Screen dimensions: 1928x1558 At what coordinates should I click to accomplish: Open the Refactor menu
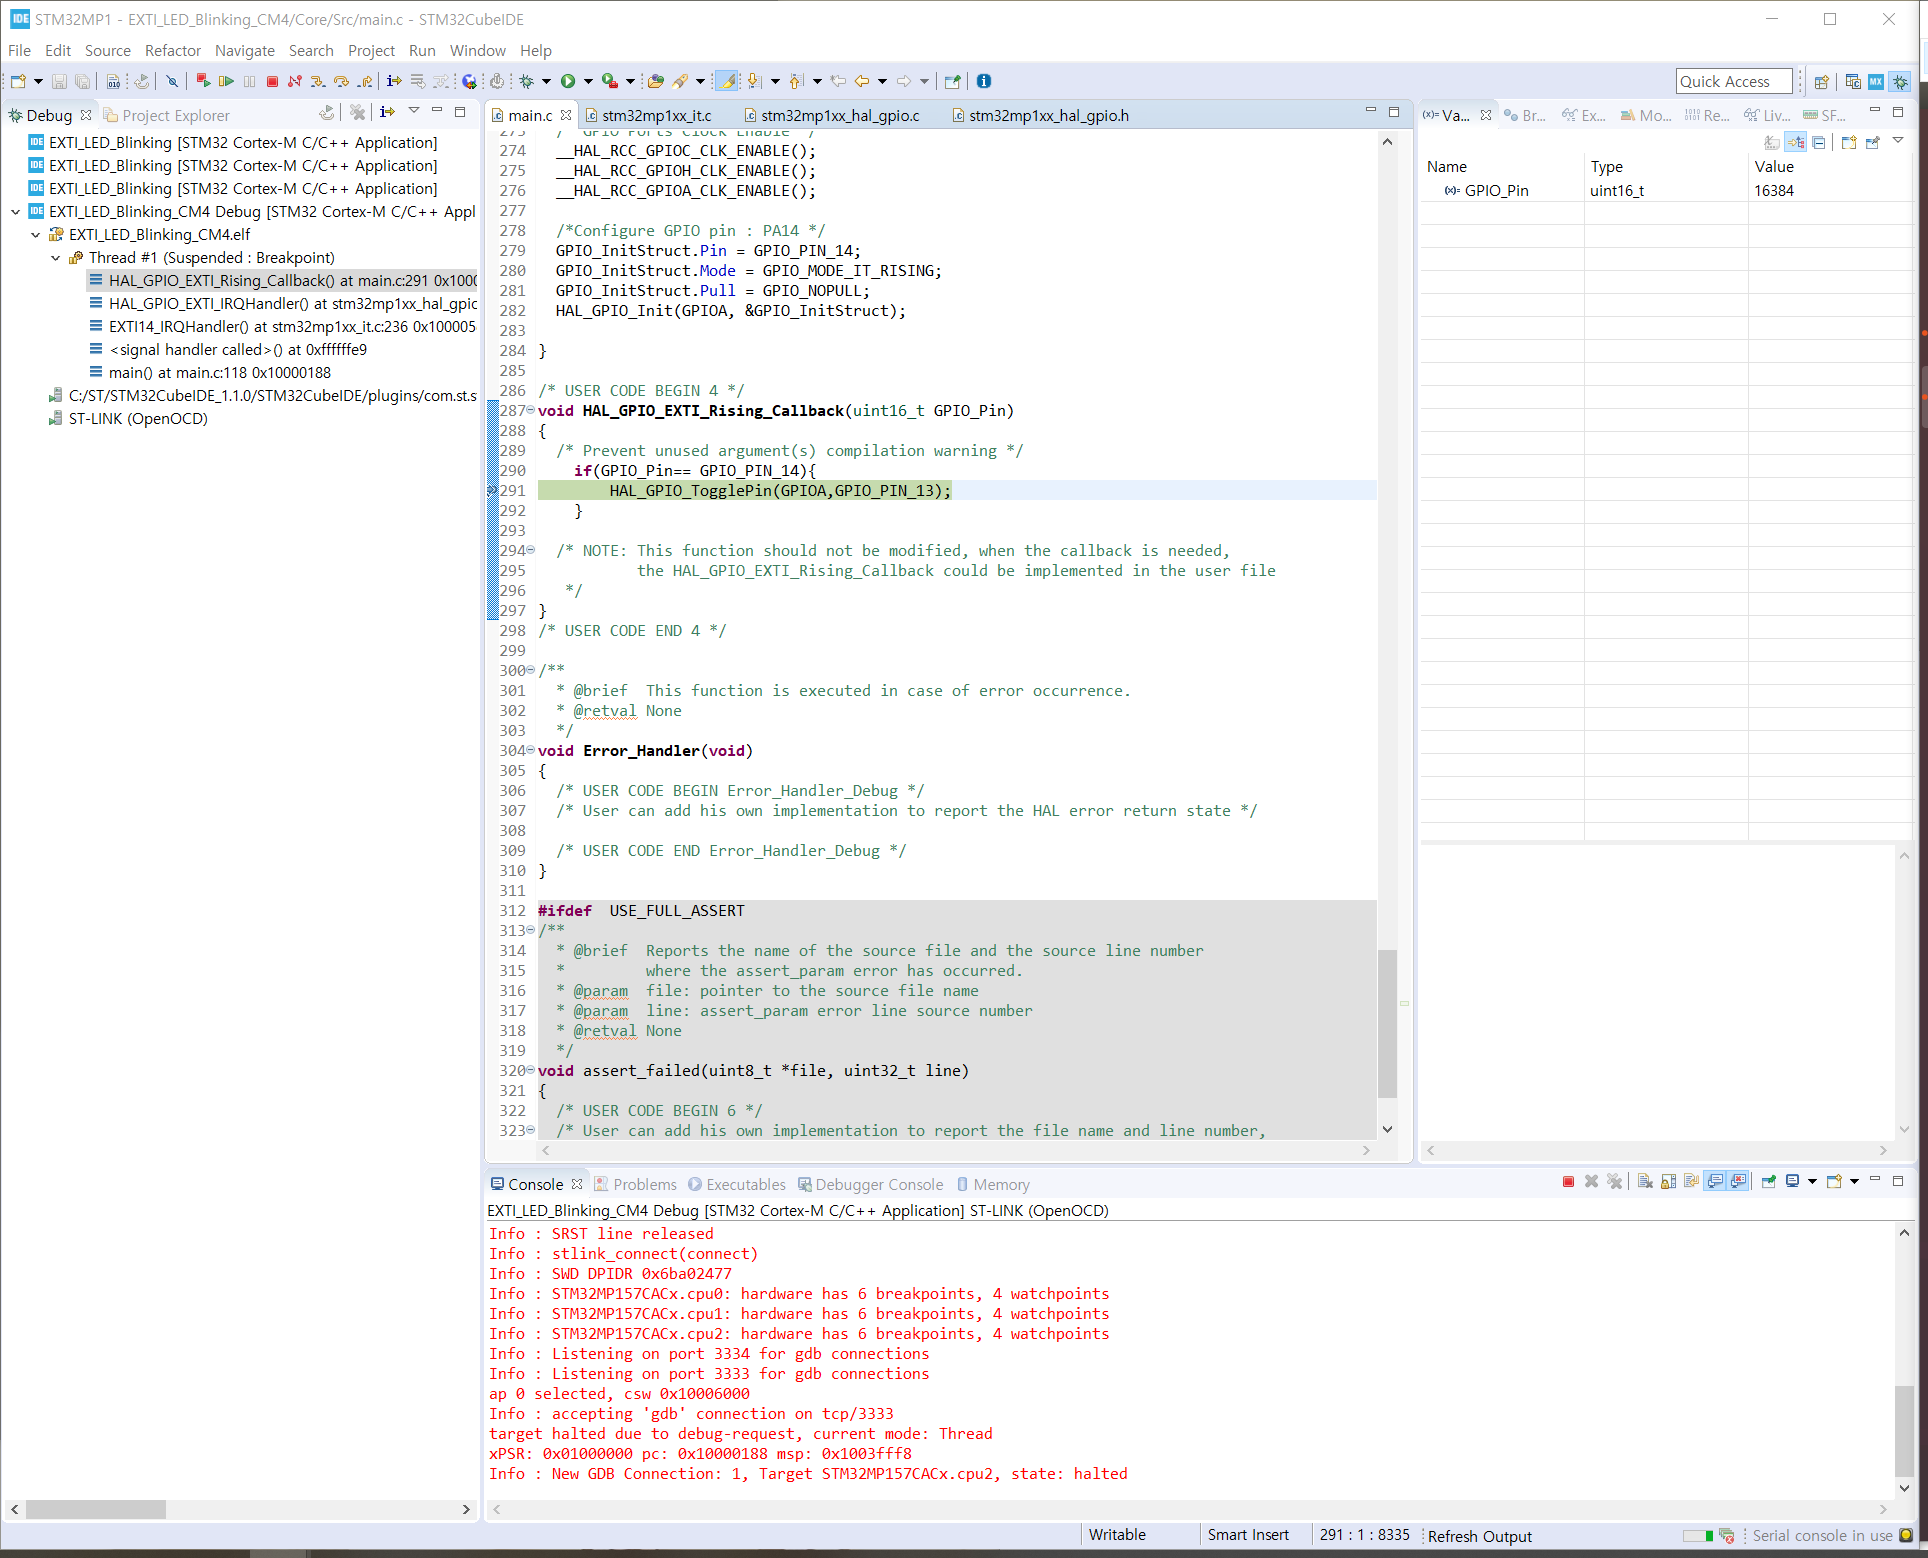[x=173, y=50]
